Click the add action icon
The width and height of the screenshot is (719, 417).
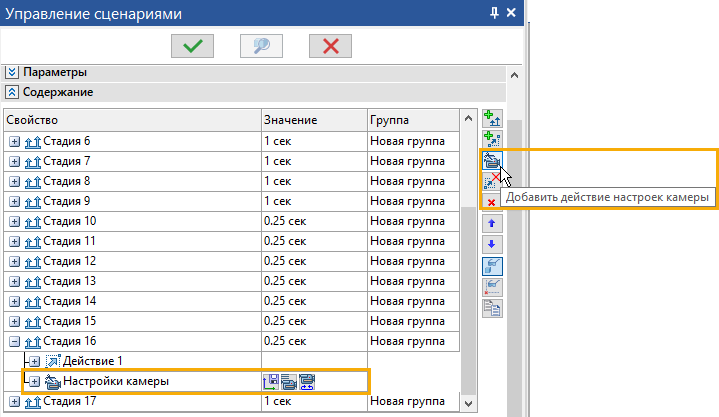click(492, 140)
